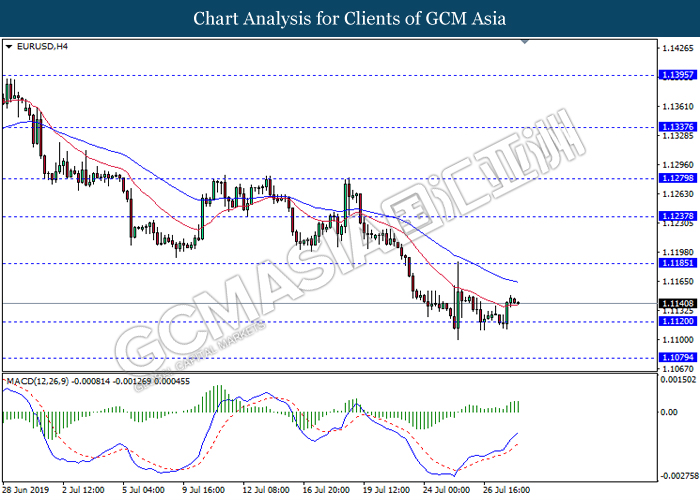Select the 1.13957 price level label
The height and width of the screenshot is (500, 700).
pyautogui.click(x=678, y=75)
